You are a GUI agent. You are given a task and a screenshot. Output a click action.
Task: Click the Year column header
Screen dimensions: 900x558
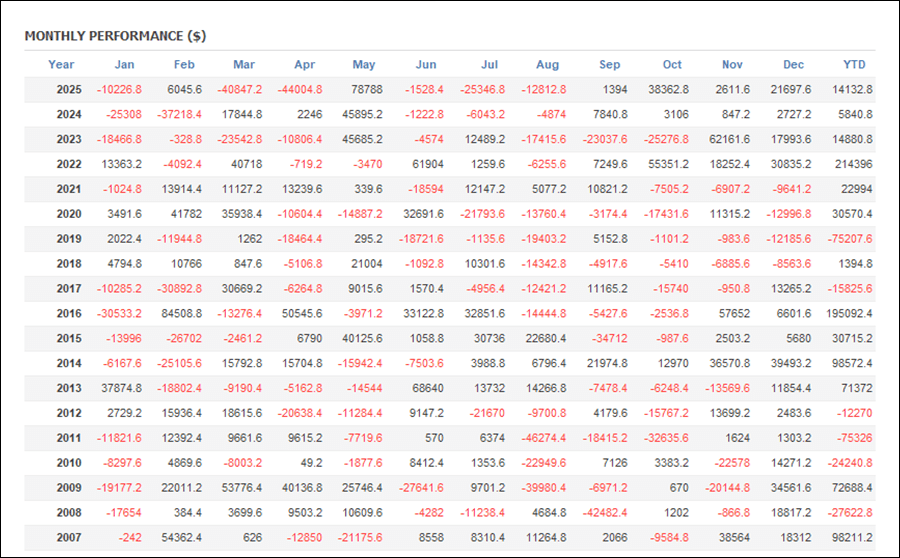click(61, 65)
